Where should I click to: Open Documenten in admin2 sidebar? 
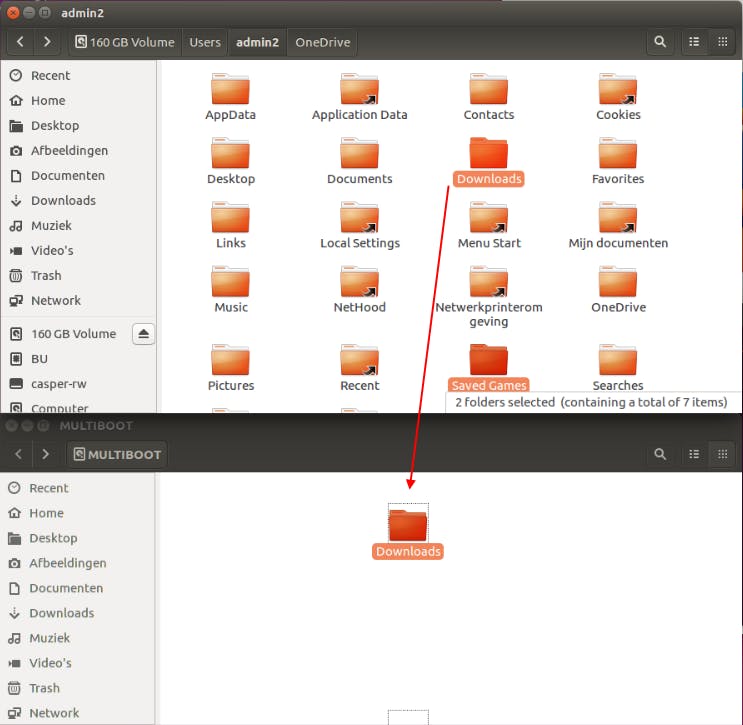(78, 176)
